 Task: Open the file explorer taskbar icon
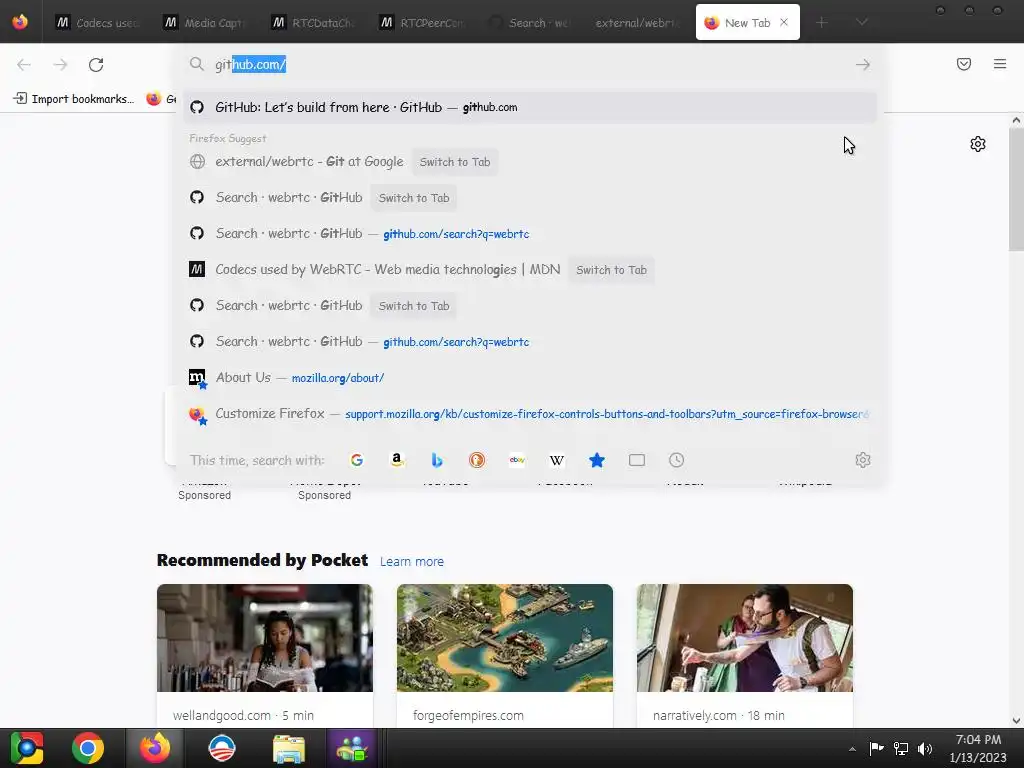point(288,748)
